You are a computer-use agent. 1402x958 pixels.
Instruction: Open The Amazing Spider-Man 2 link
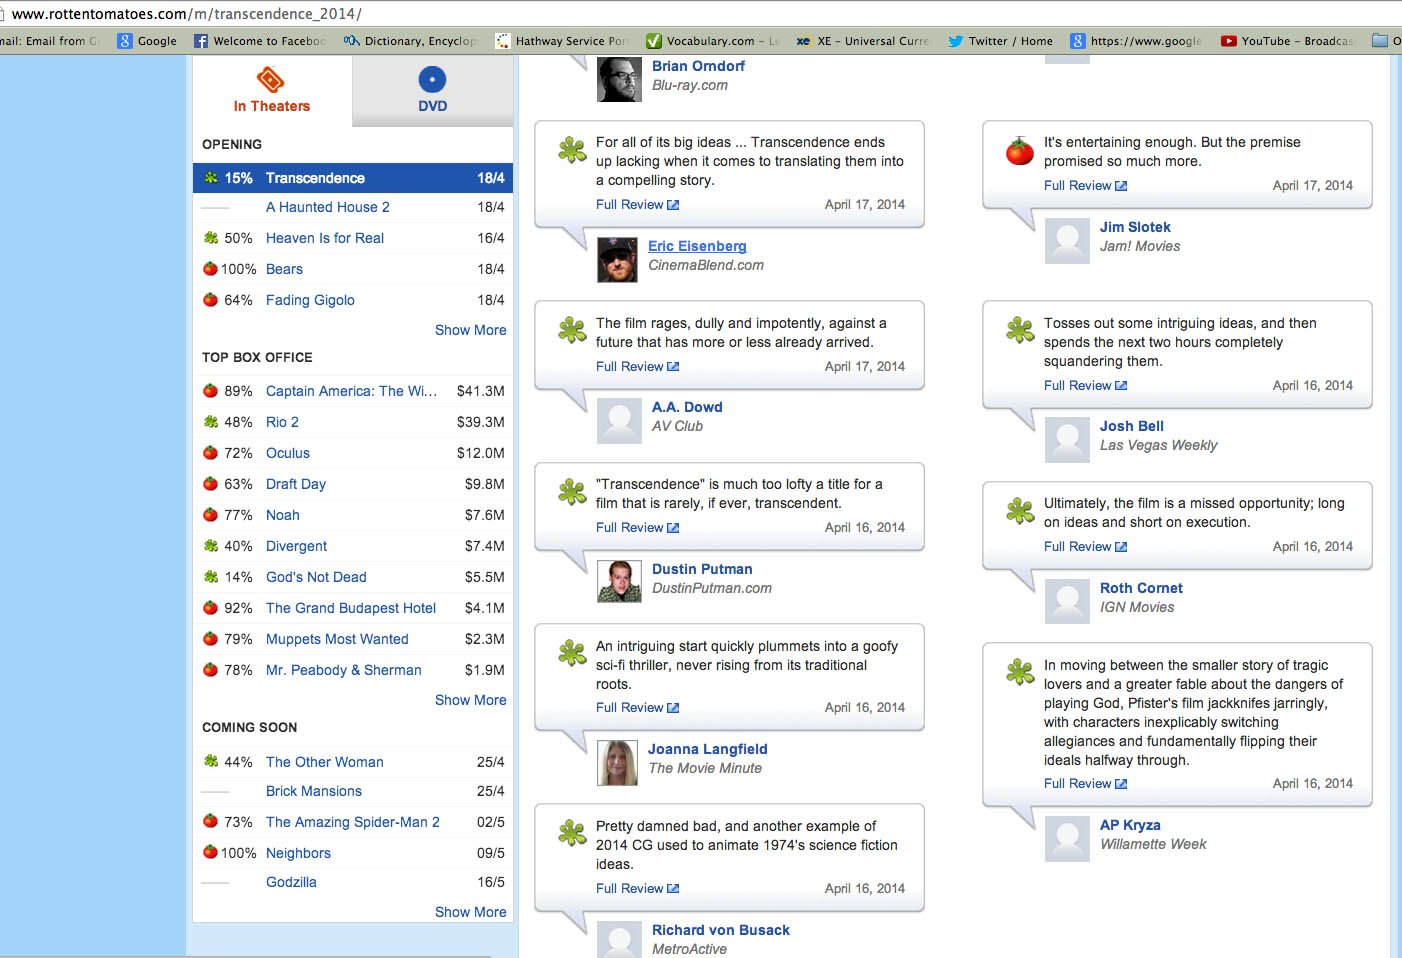point(353,822)
